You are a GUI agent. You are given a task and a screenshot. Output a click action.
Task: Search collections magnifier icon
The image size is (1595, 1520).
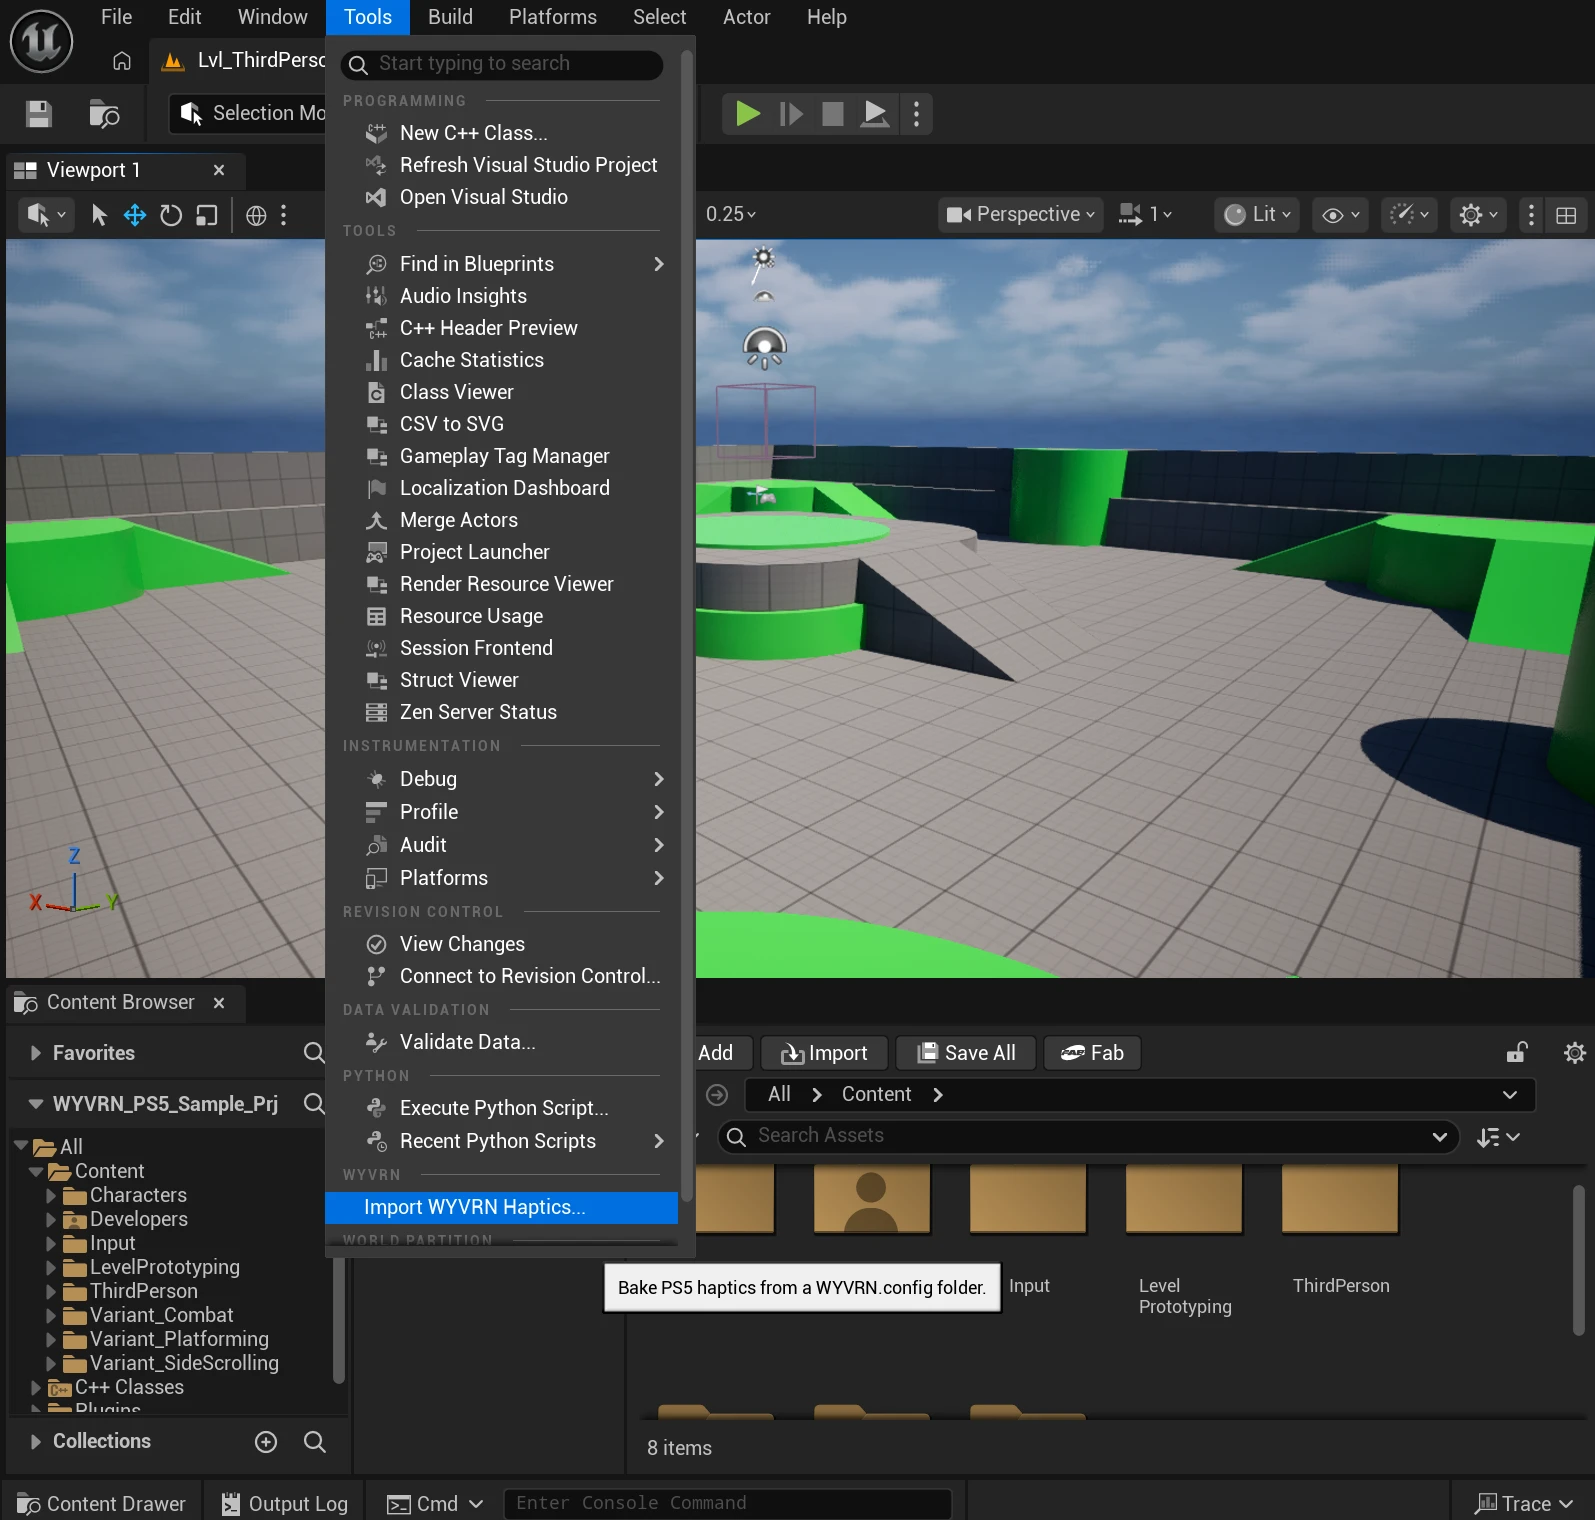click(x=314, y=1442)
